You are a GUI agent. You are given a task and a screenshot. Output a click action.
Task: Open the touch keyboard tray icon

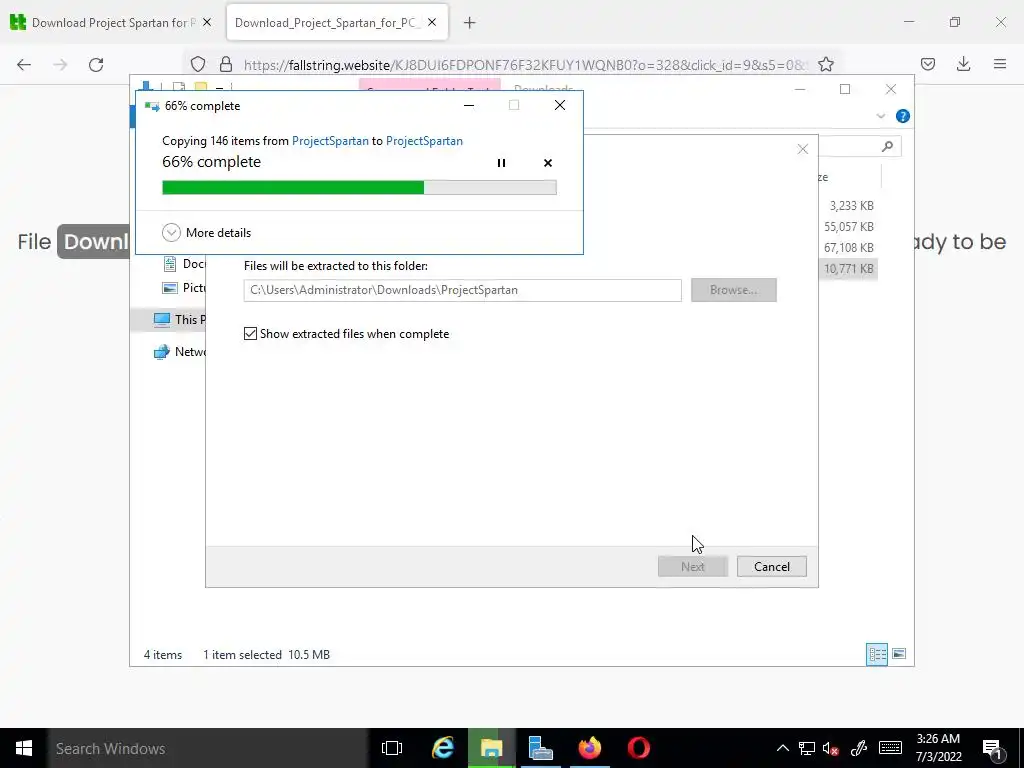[889, 748]
